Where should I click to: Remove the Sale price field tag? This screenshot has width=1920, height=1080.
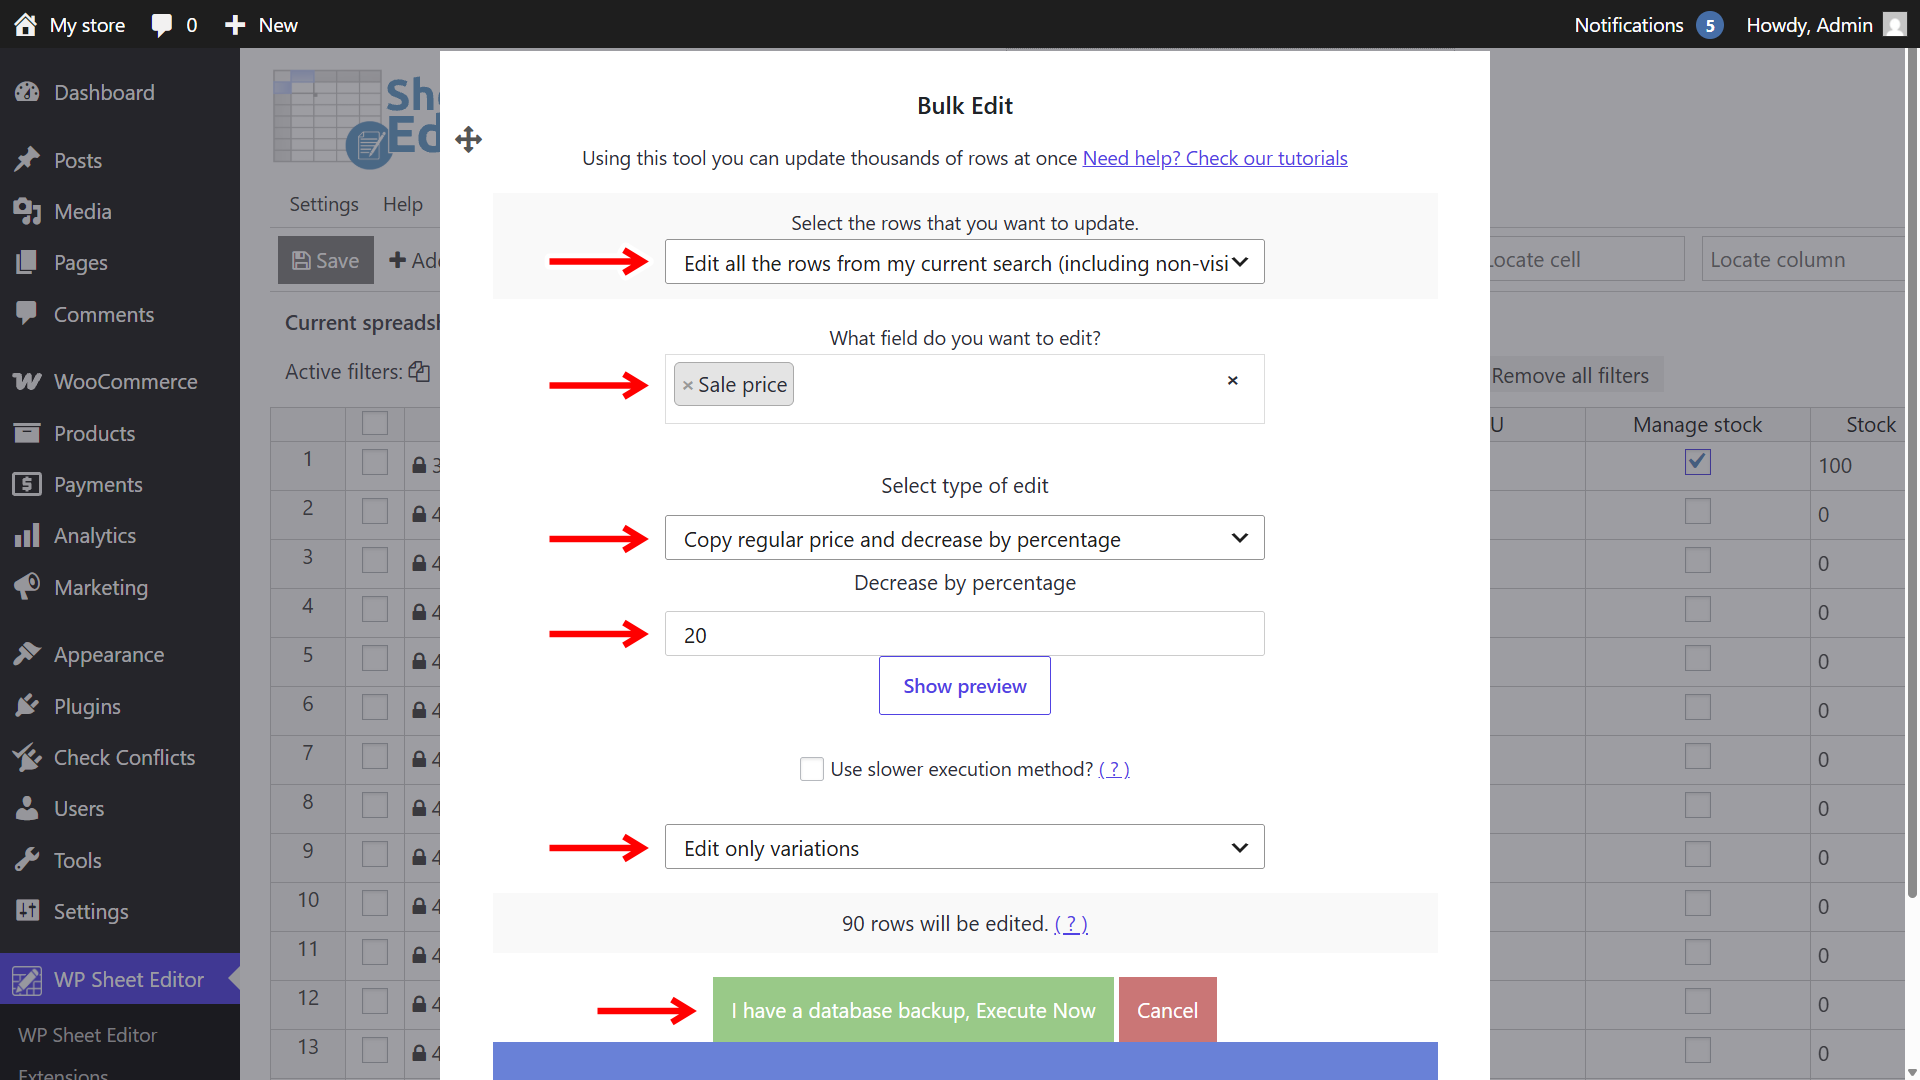point(688,385)
